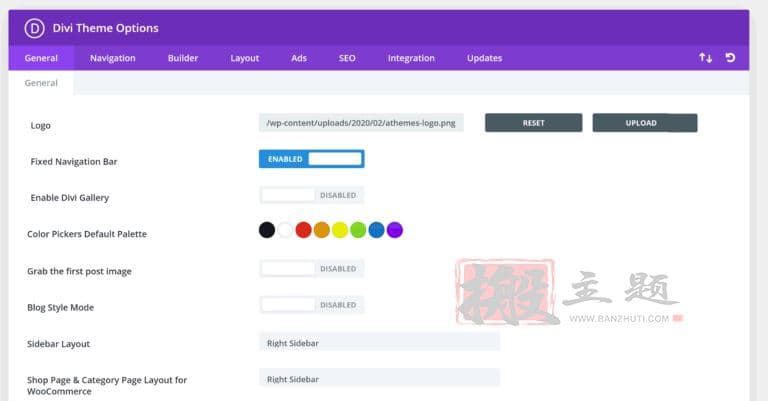Pick the yellow palette color
768x401 pixels.
(340, 230)
